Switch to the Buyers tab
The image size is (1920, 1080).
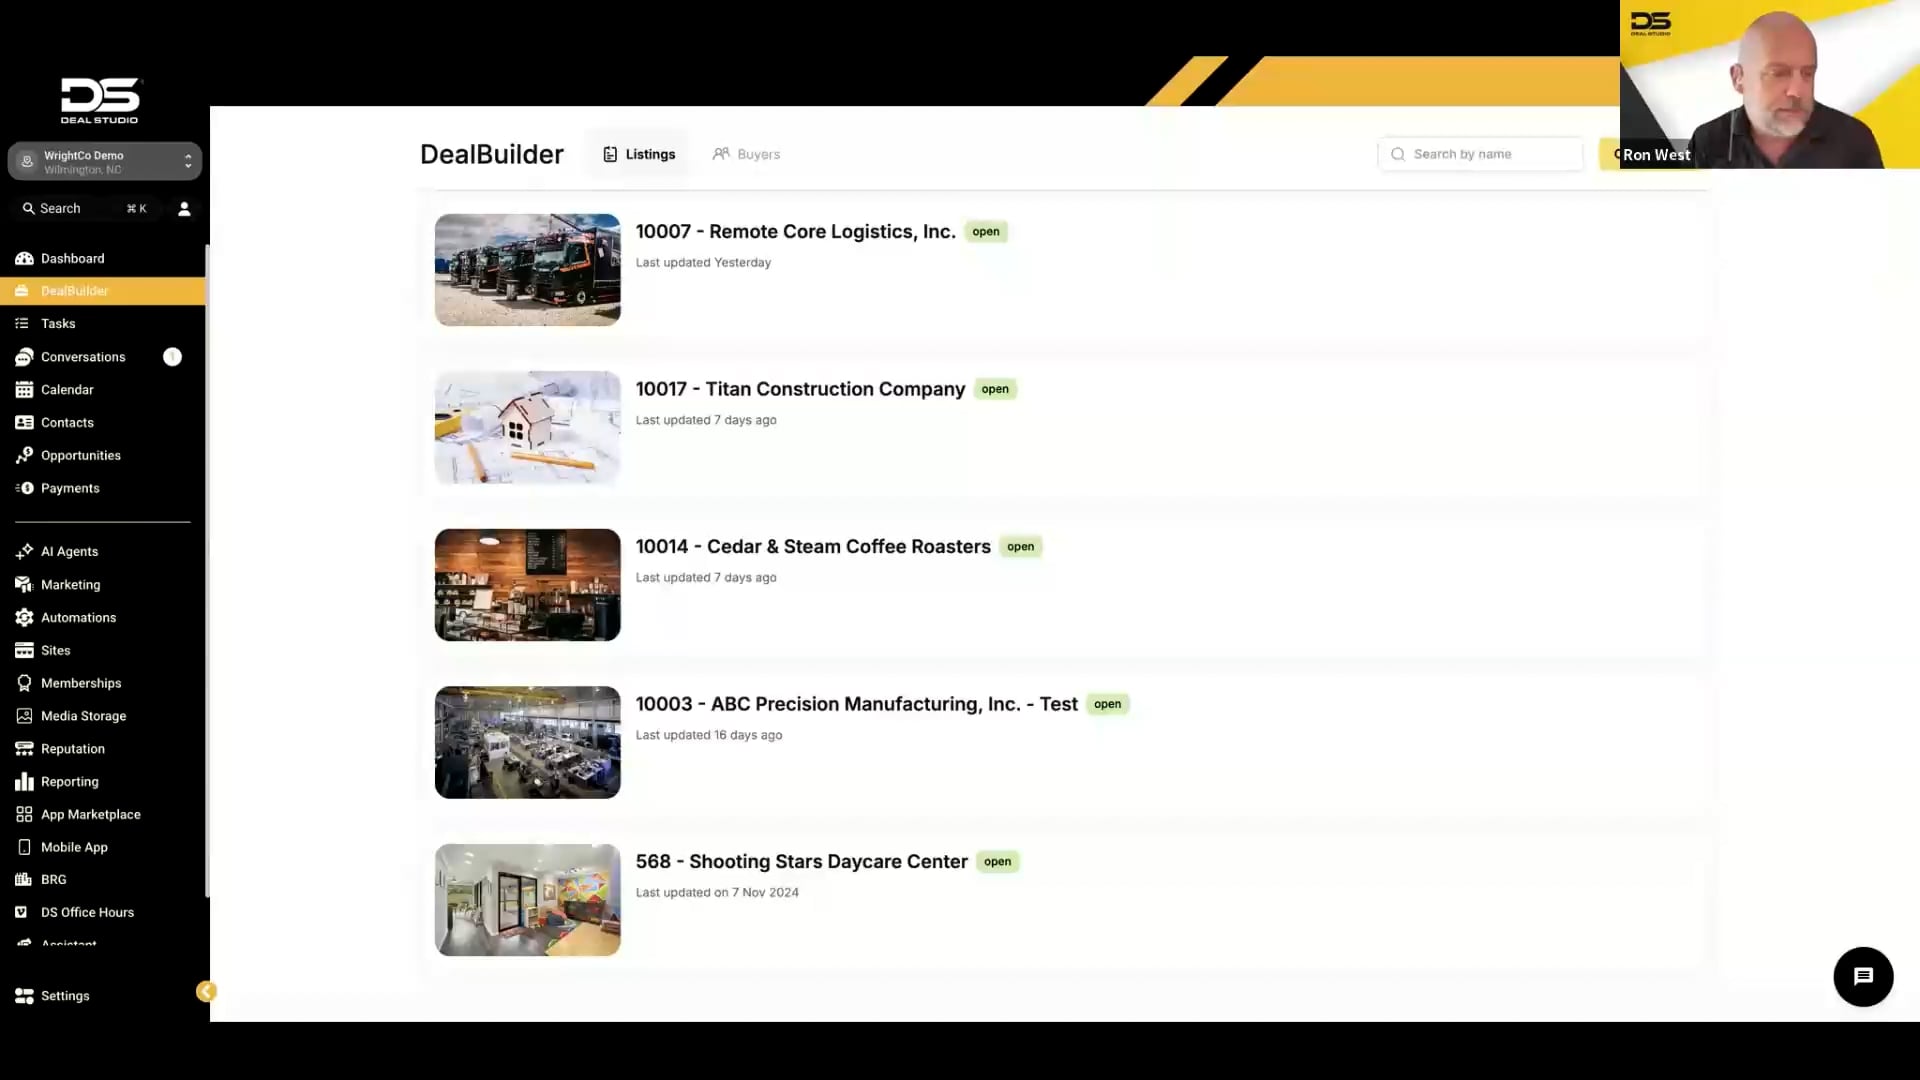point(746,154)
